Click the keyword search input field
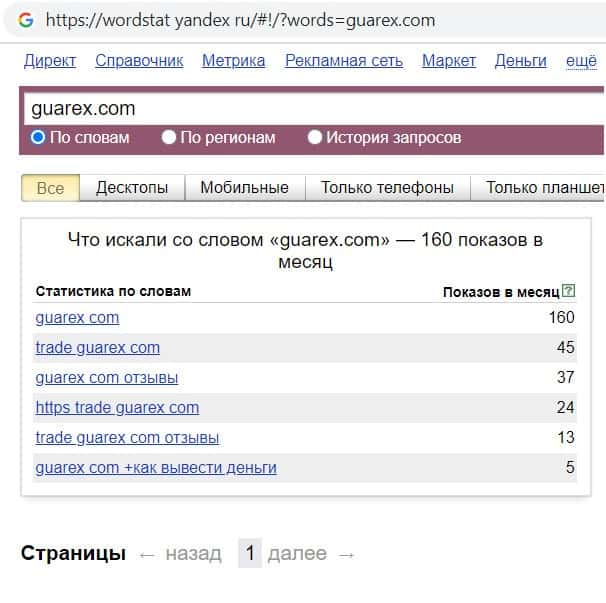 (x=300, y=108)
